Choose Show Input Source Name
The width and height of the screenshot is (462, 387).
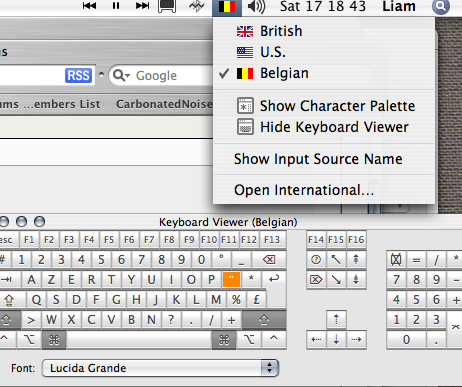(x=324, y=159)
